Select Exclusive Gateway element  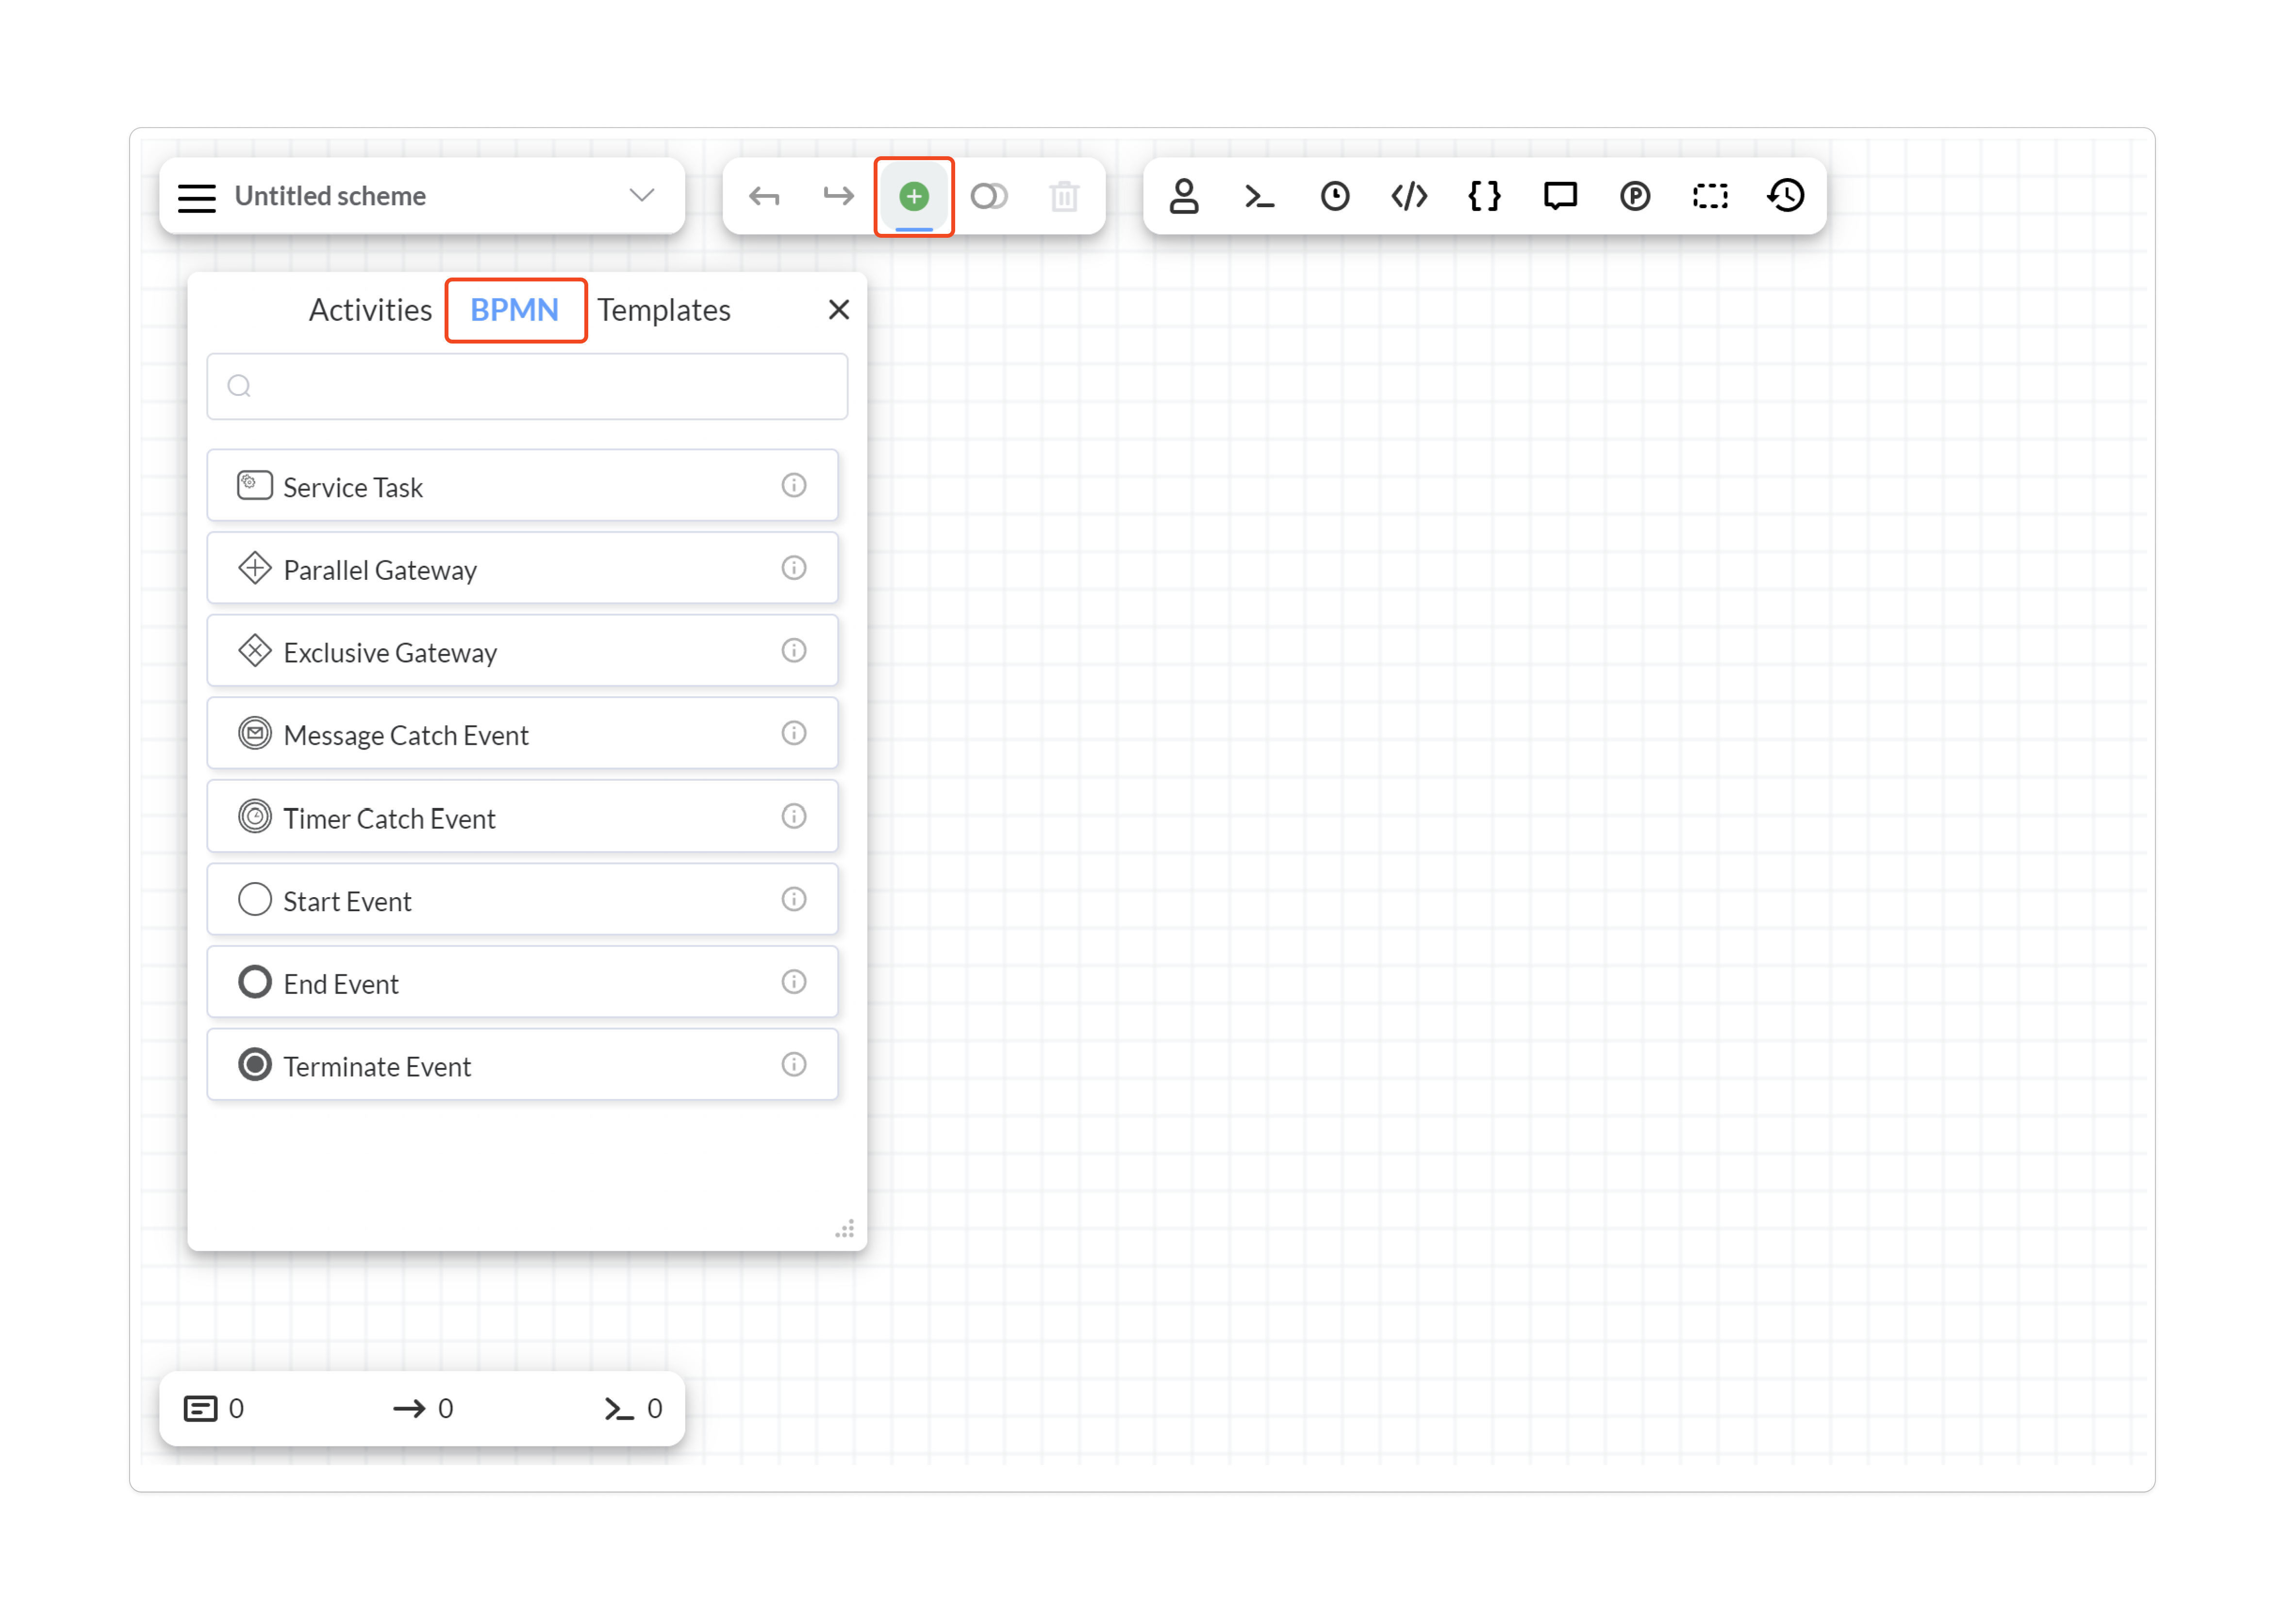pos(522,652)
